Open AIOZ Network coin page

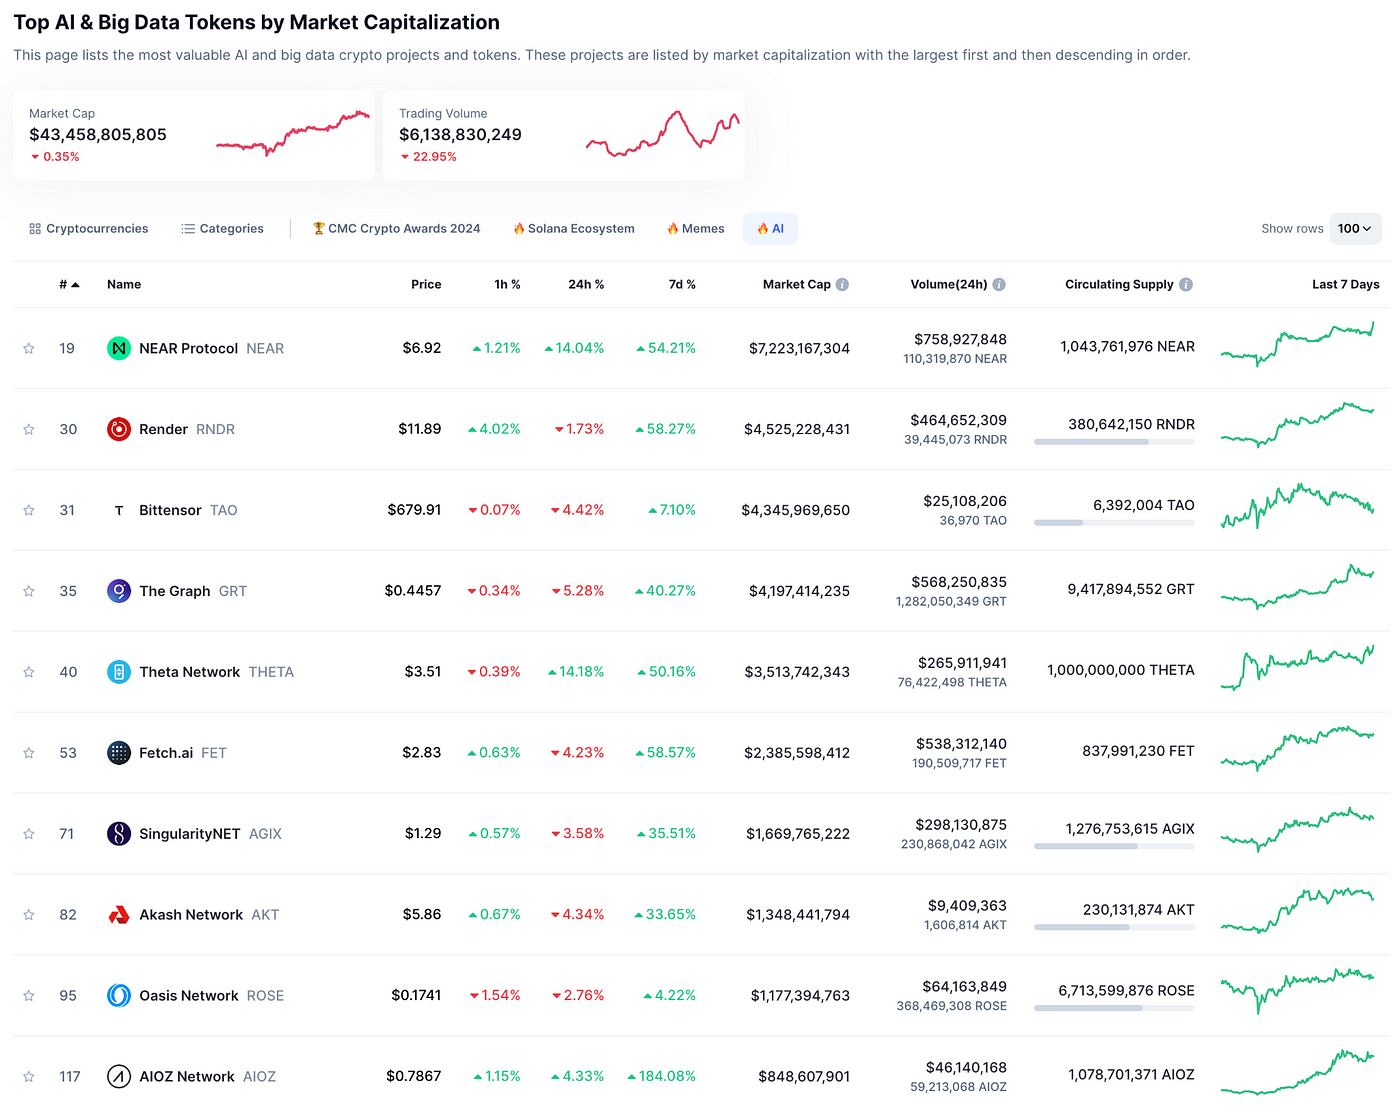207,1077
